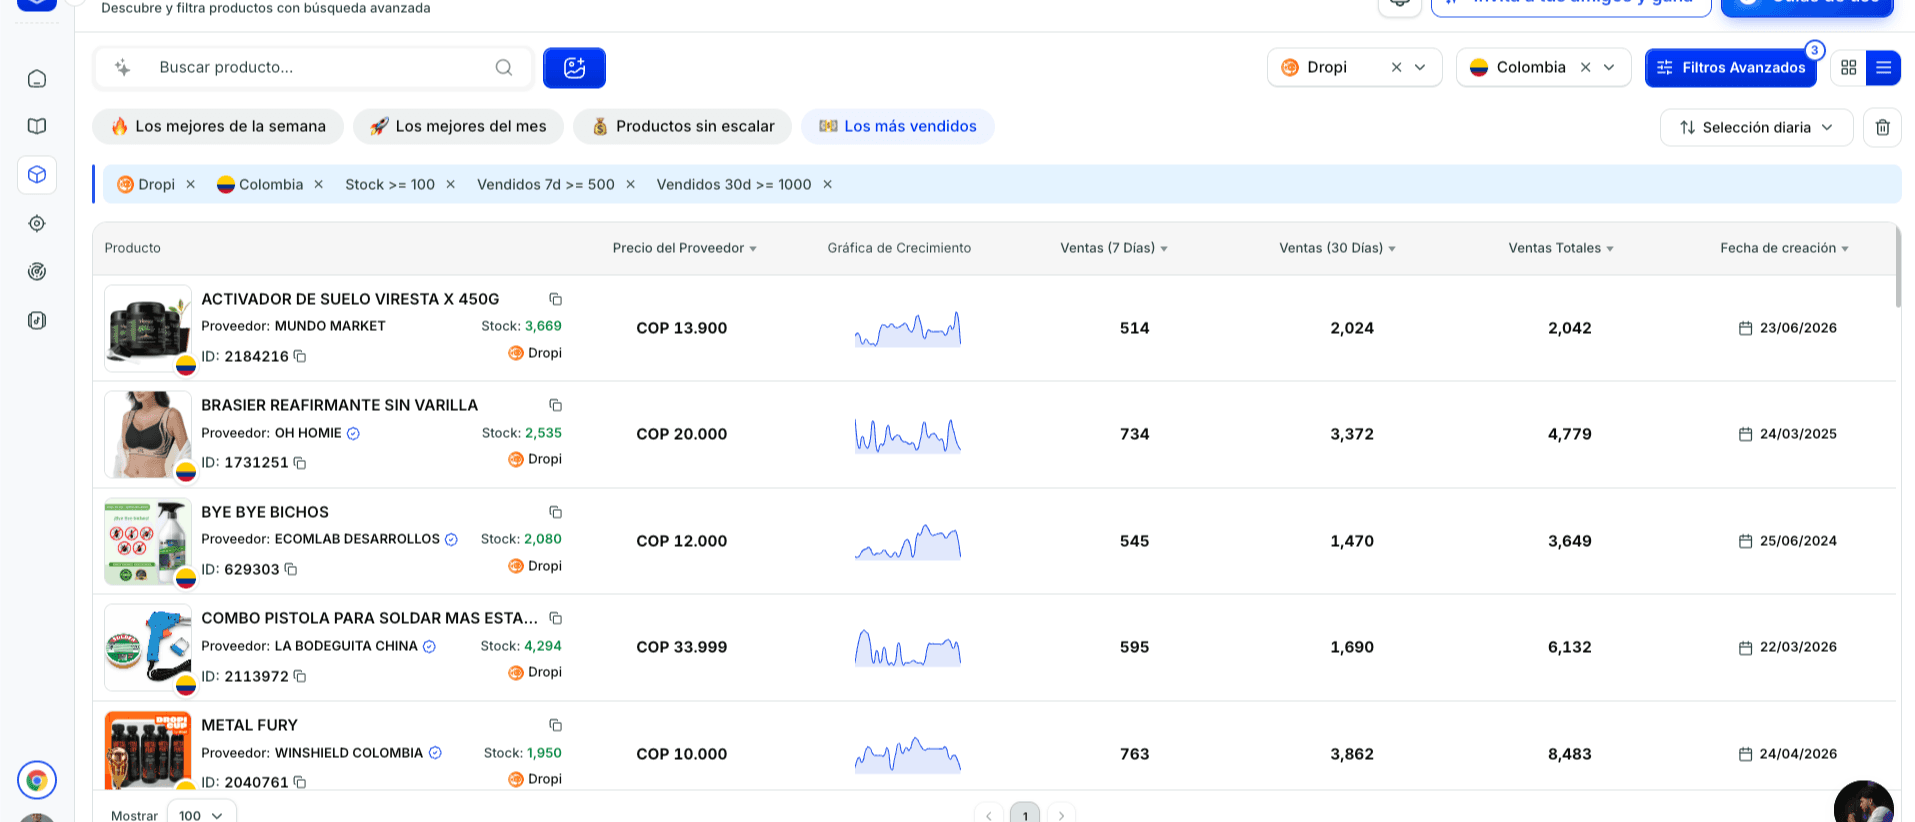Open COMBO PISTOLA PARA SOLDAR thumbnail

point(148,647)
